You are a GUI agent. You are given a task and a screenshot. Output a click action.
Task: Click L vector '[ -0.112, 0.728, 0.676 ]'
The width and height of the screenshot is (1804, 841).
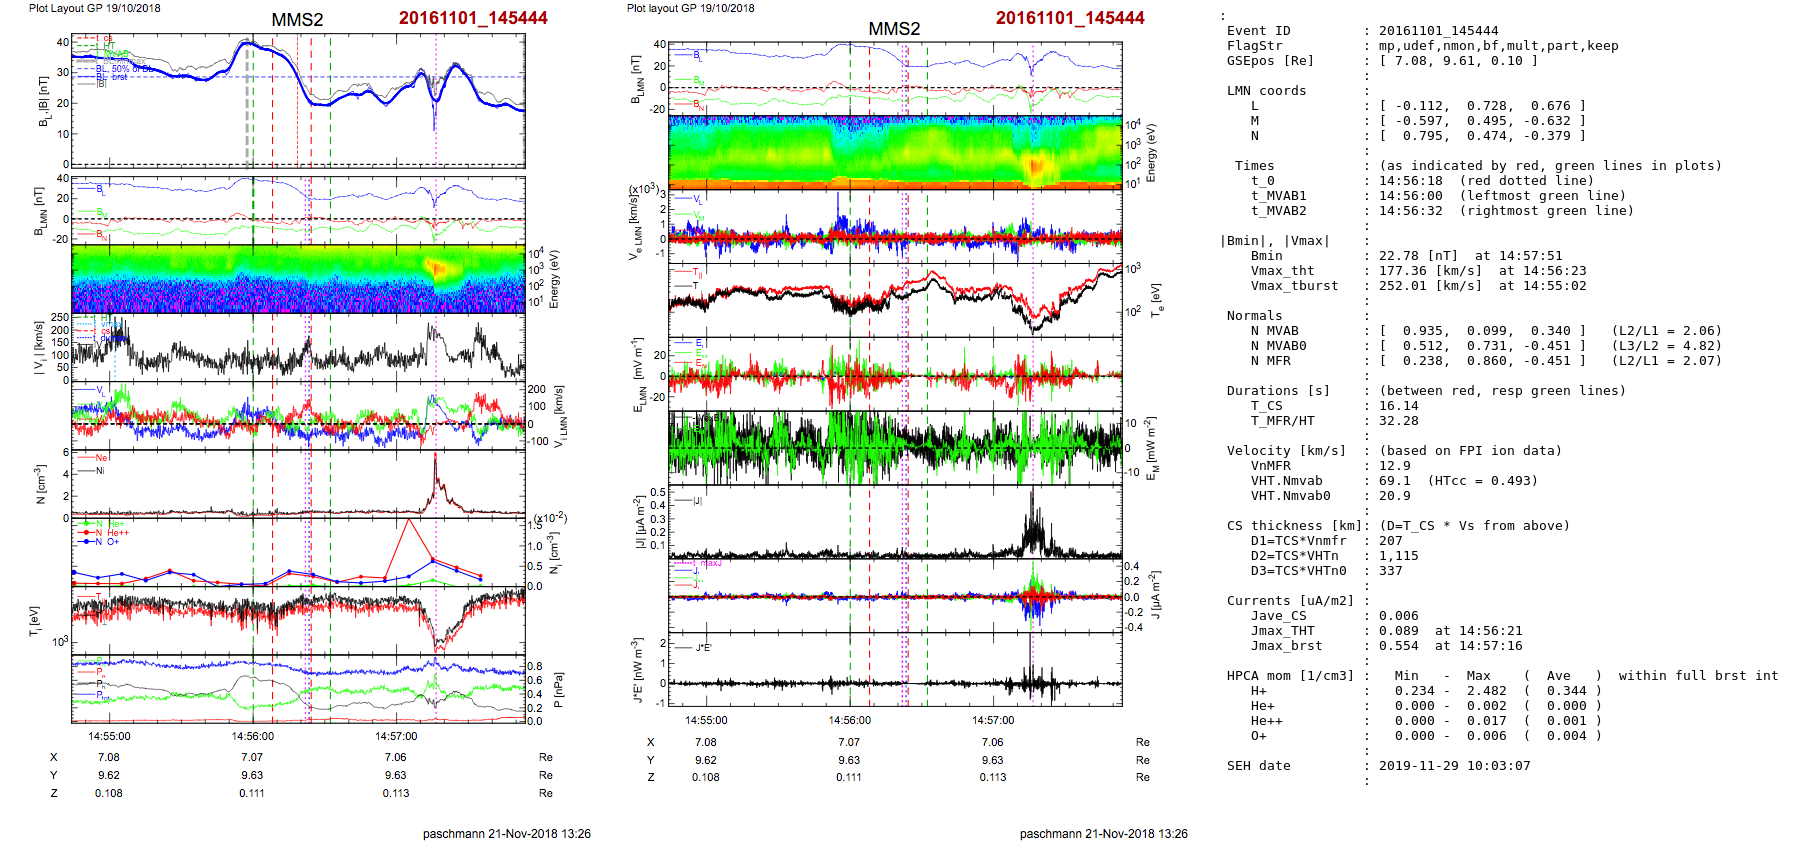[1482, 106]
